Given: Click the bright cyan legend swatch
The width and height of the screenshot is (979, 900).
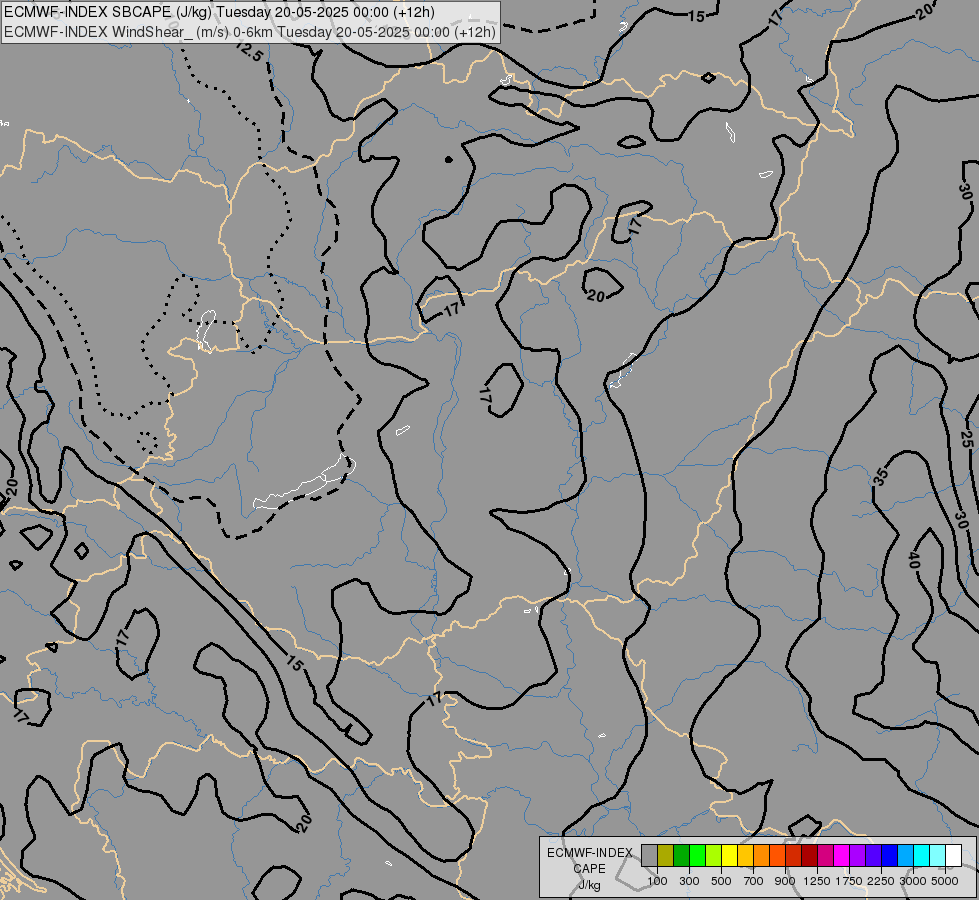Looking at the screenshot, I should pos(921,855).
